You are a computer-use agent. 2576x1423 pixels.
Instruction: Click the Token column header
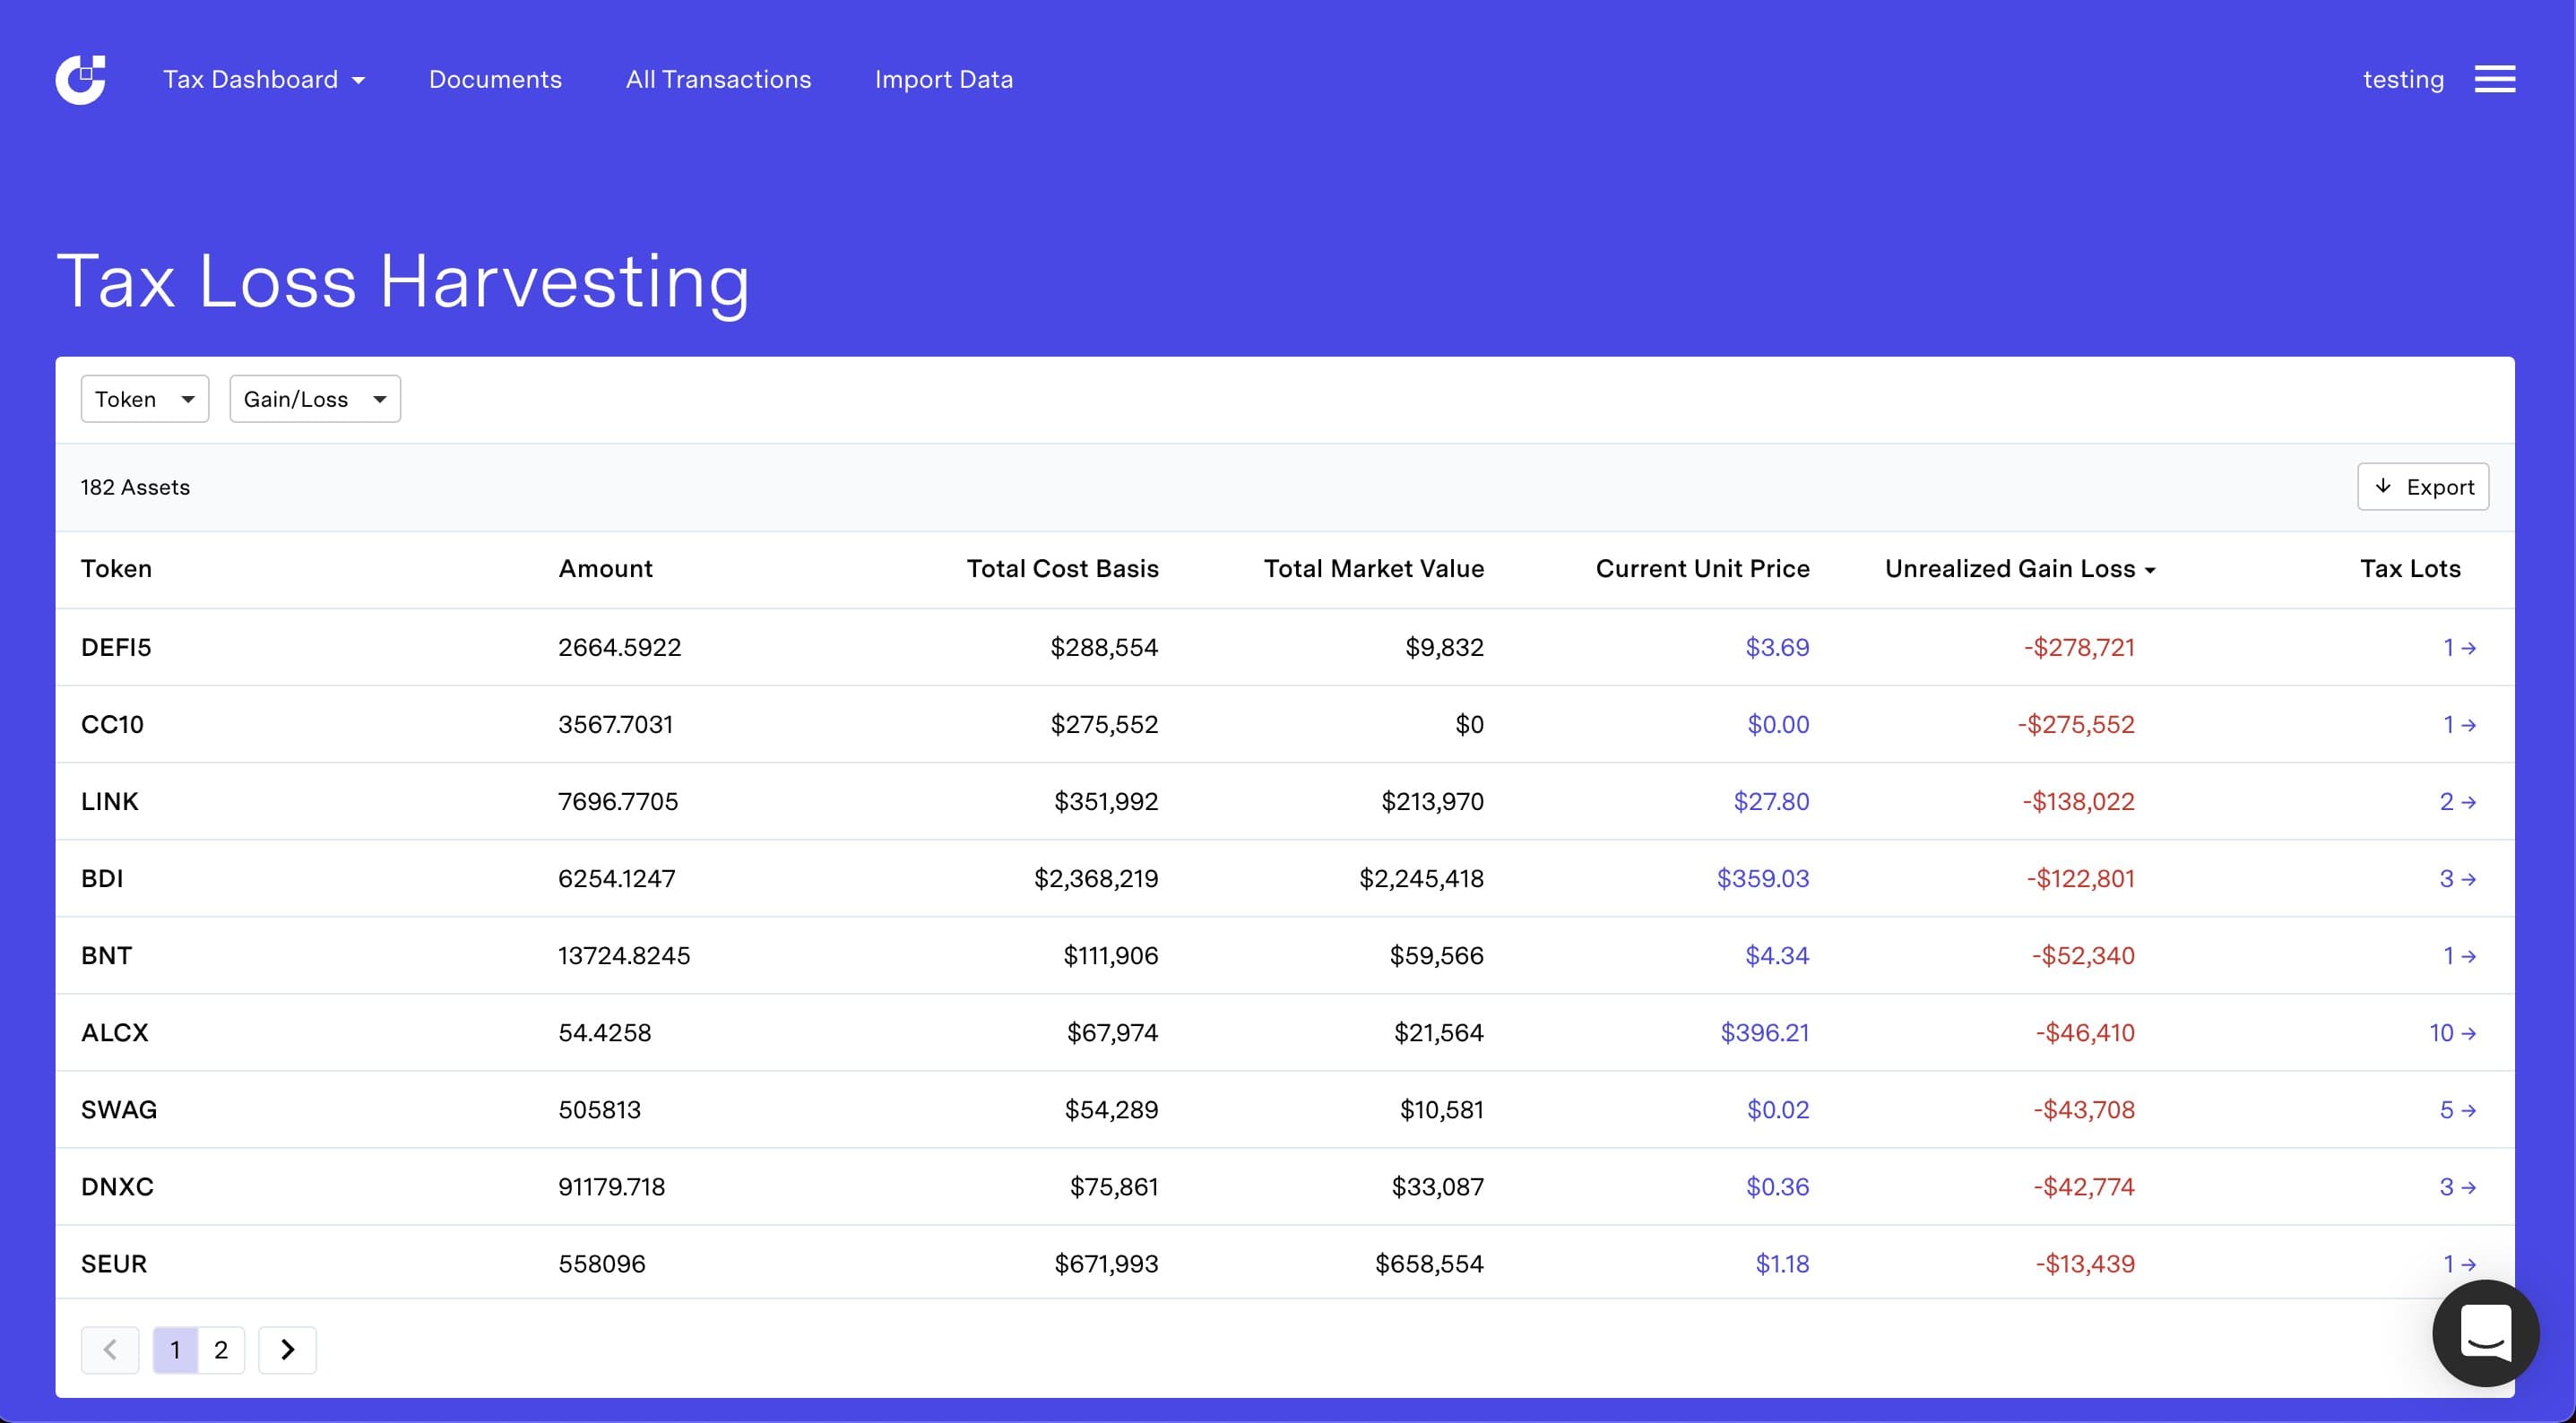(x=116, y=568)
